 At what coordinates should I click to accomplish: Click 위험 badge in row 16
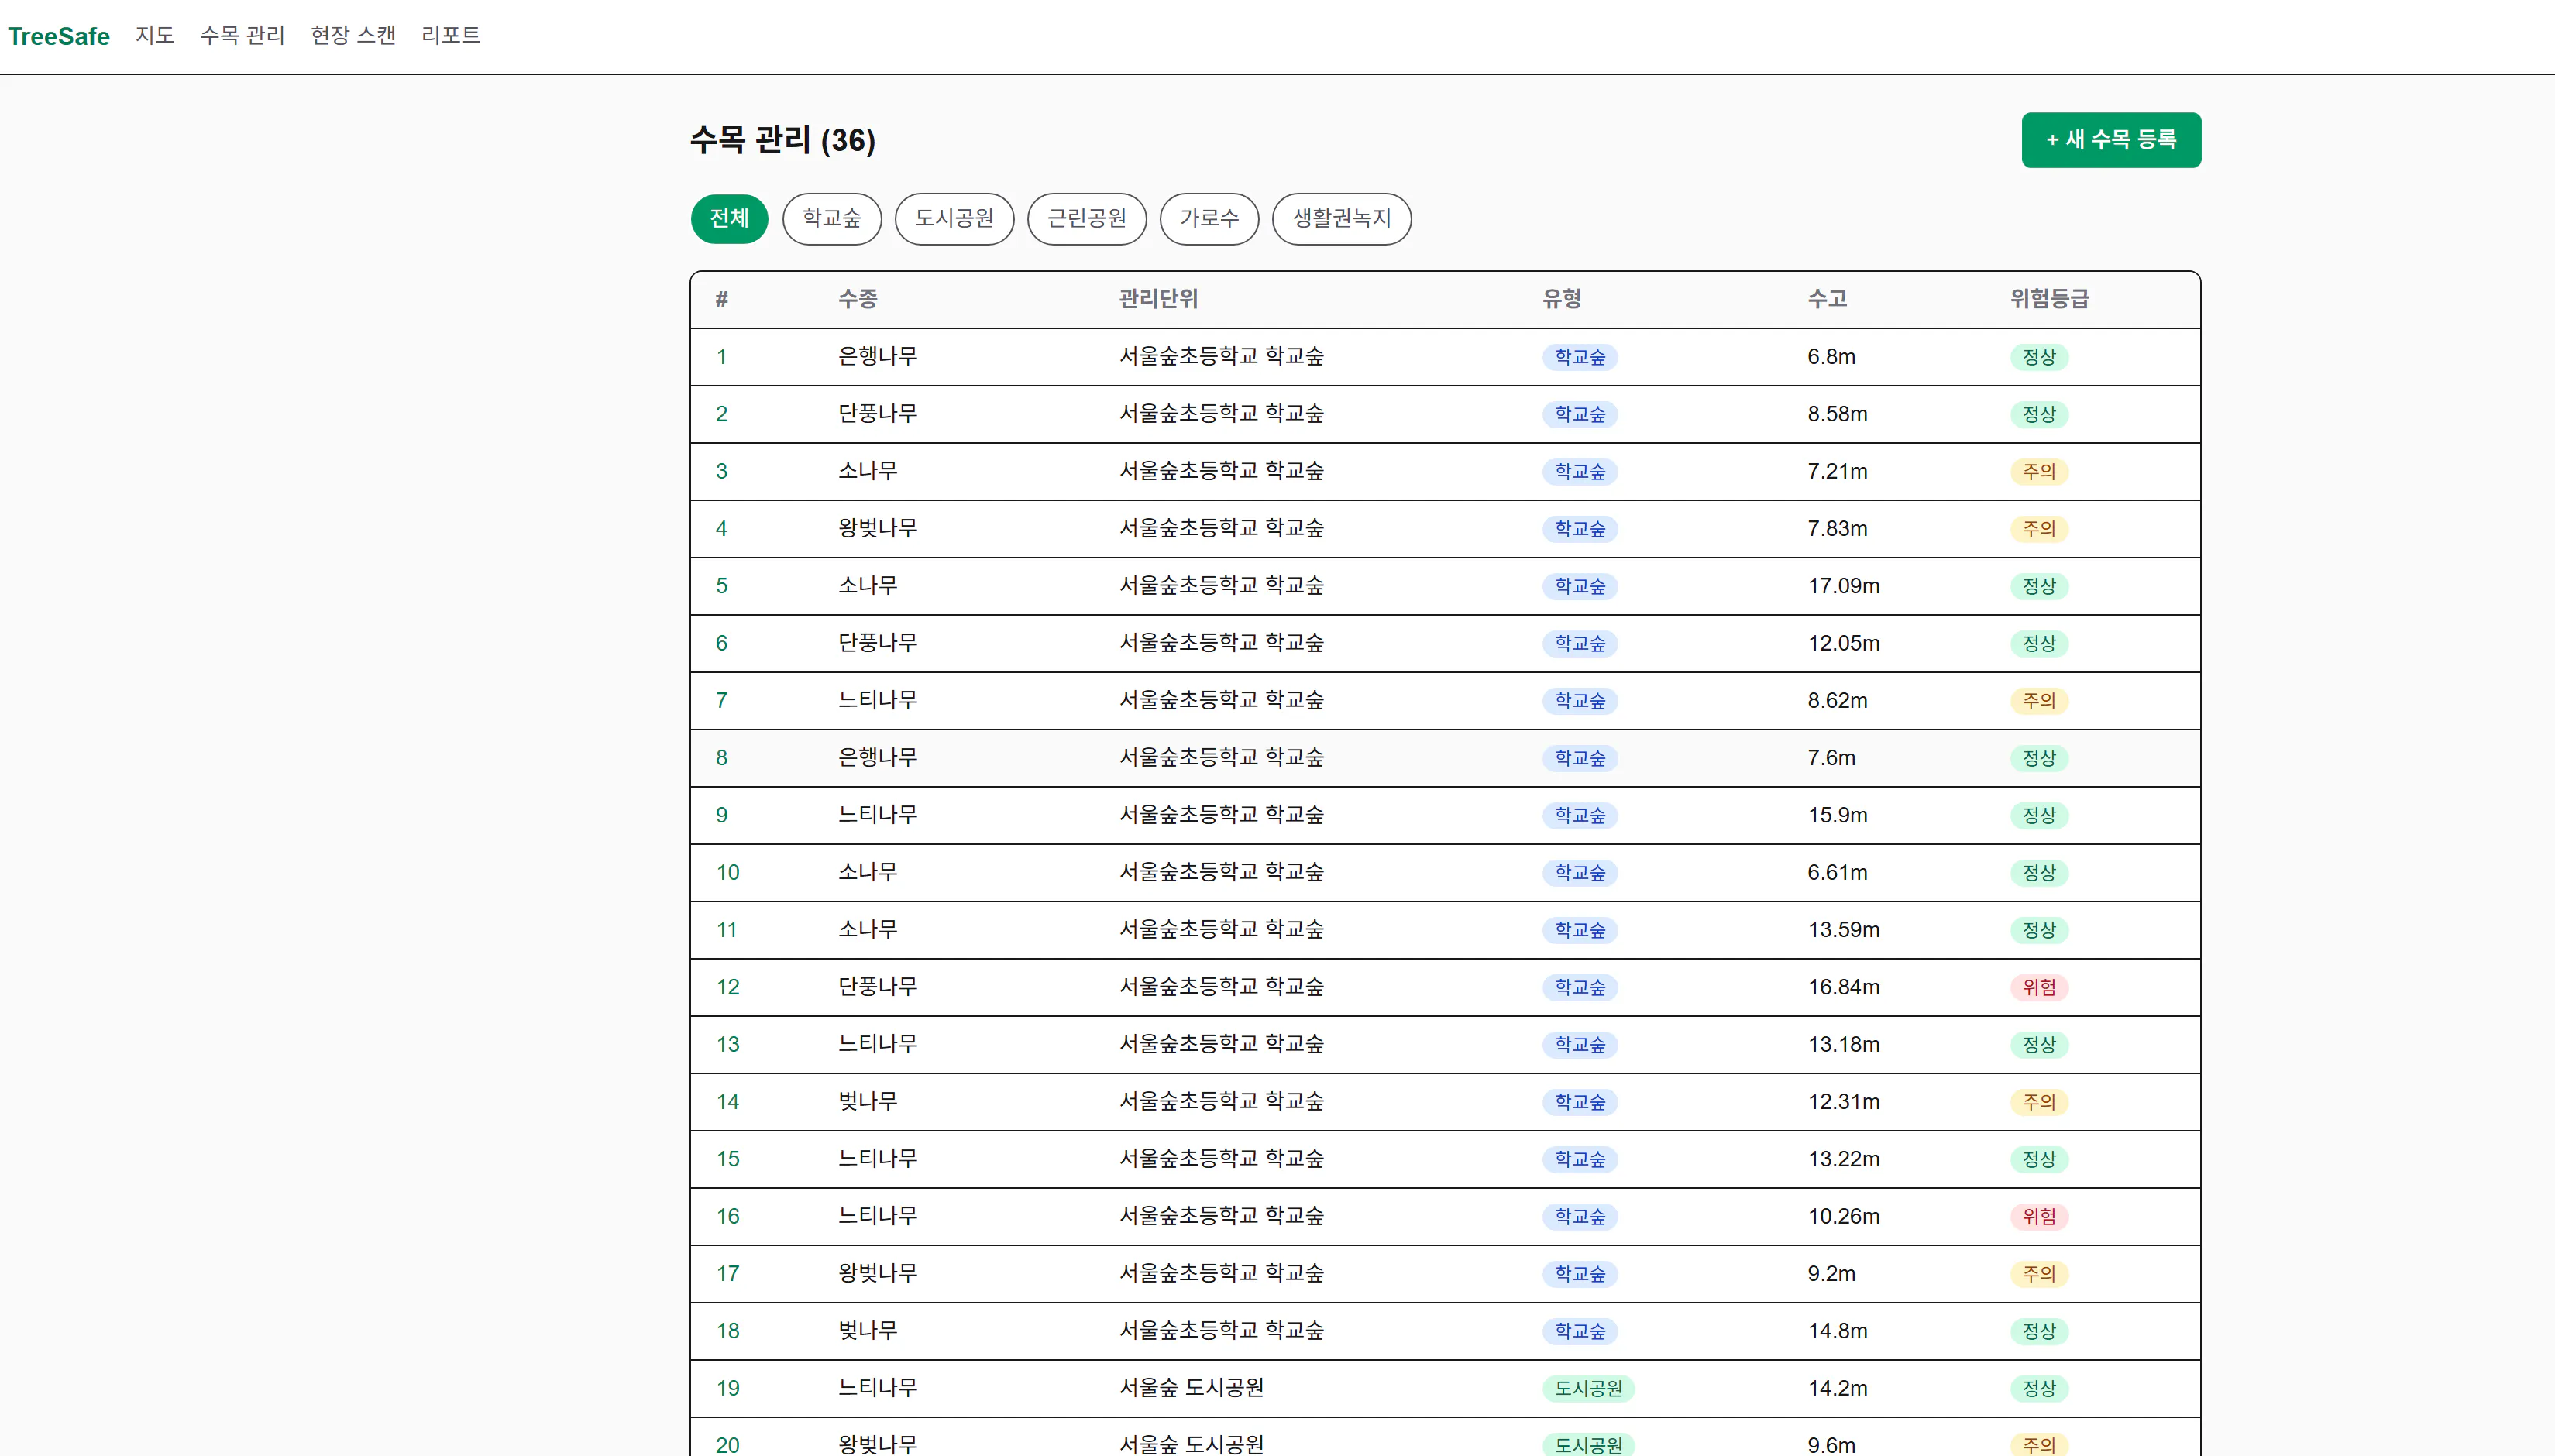pyautogui.click(x=2039, y=1216)
